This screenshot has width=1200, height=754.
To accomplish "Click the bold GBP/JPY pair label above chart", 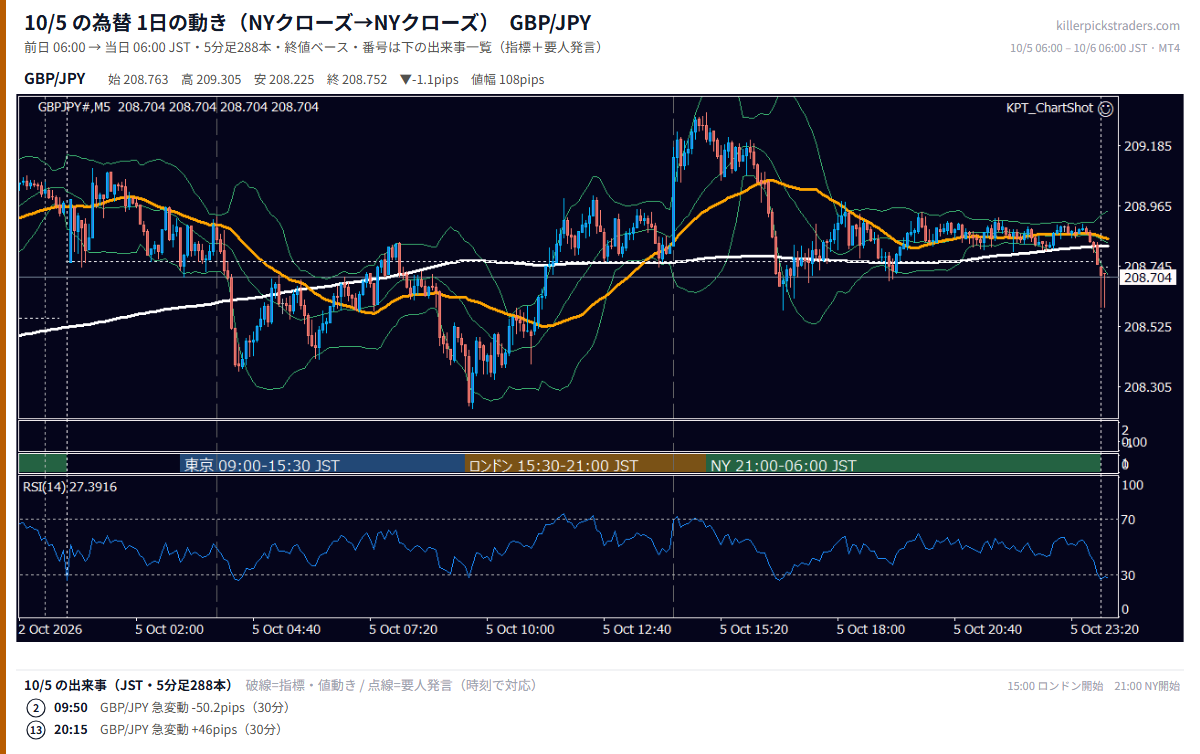I will pos(55,79).
